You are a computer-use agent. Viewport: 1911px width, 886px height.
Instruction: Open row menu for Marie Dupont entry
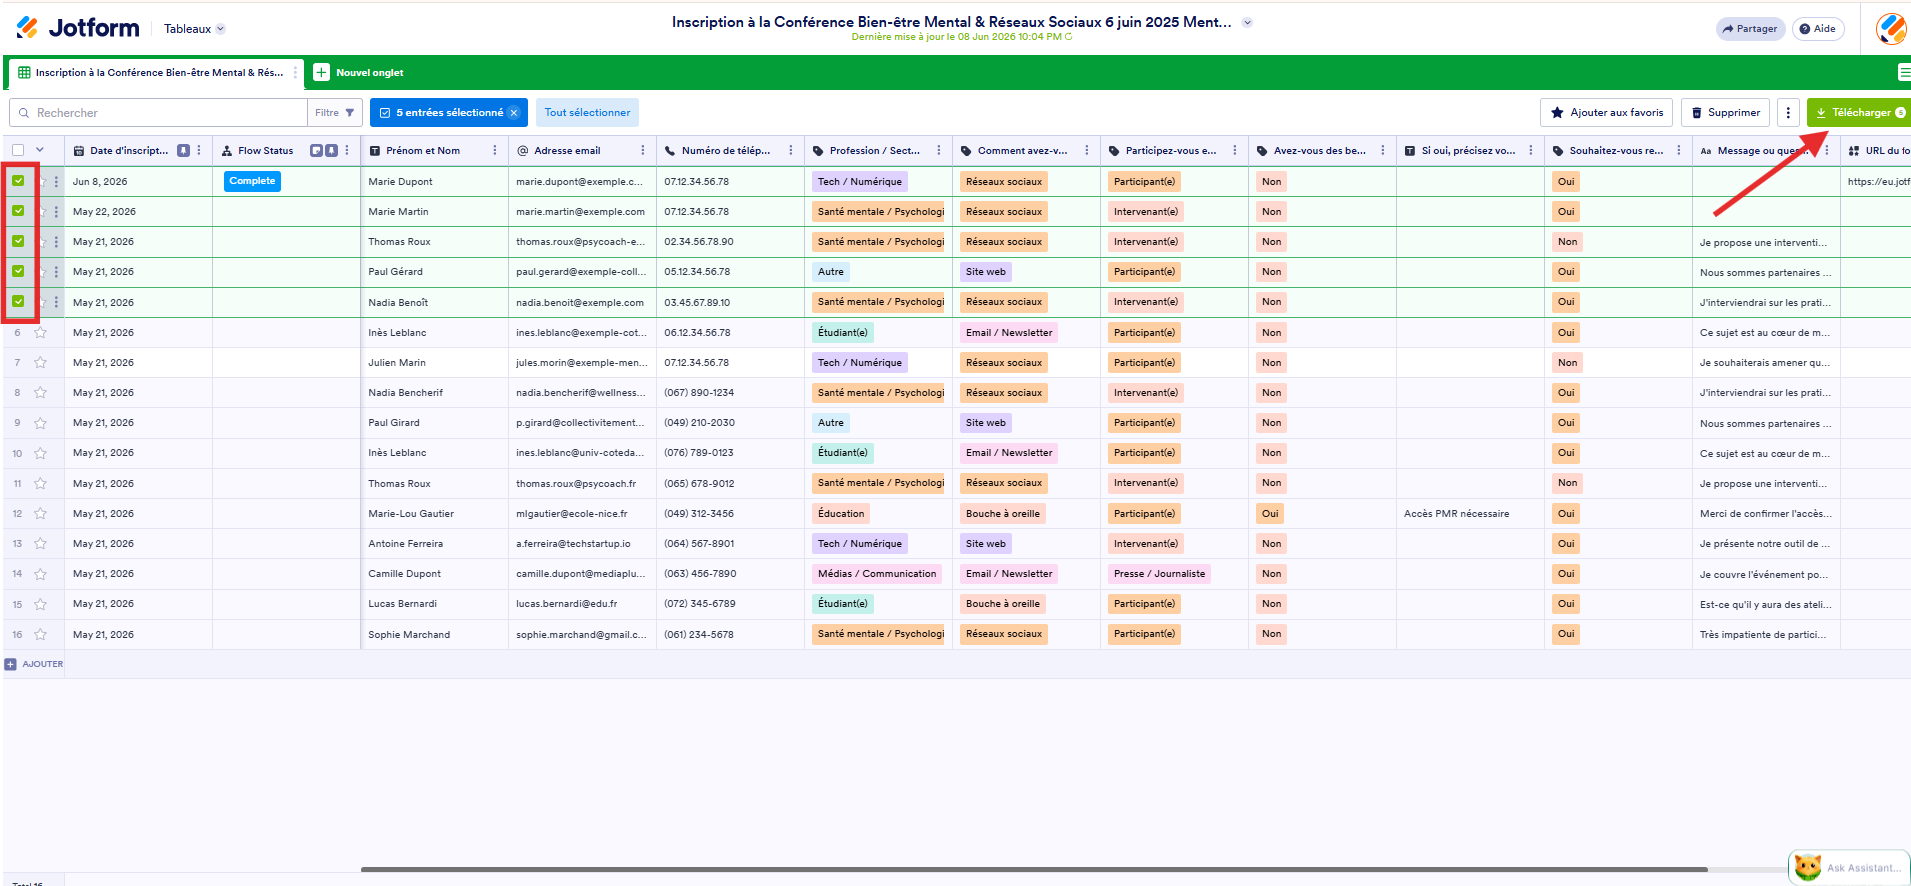(x=56, y=182)
